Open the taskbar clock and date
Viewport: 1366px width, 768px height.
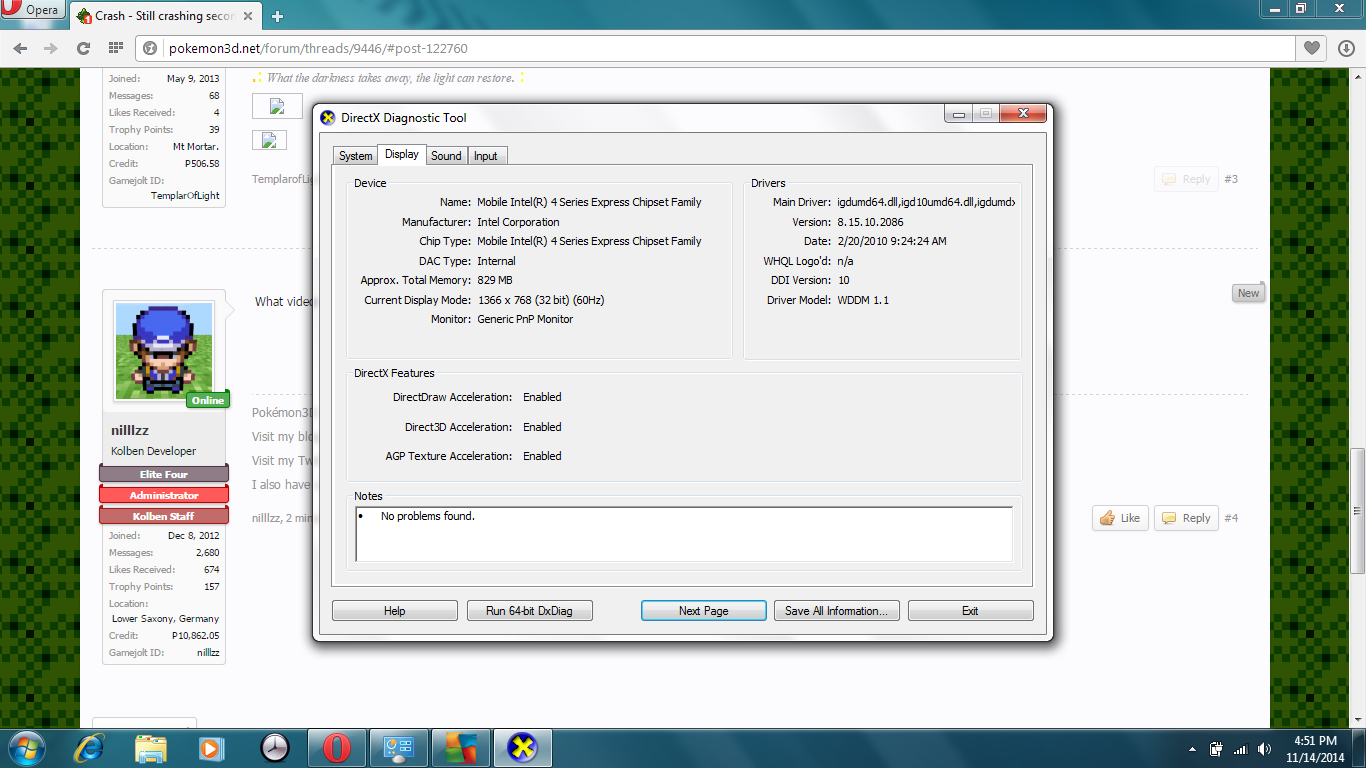pos(1314,749)
